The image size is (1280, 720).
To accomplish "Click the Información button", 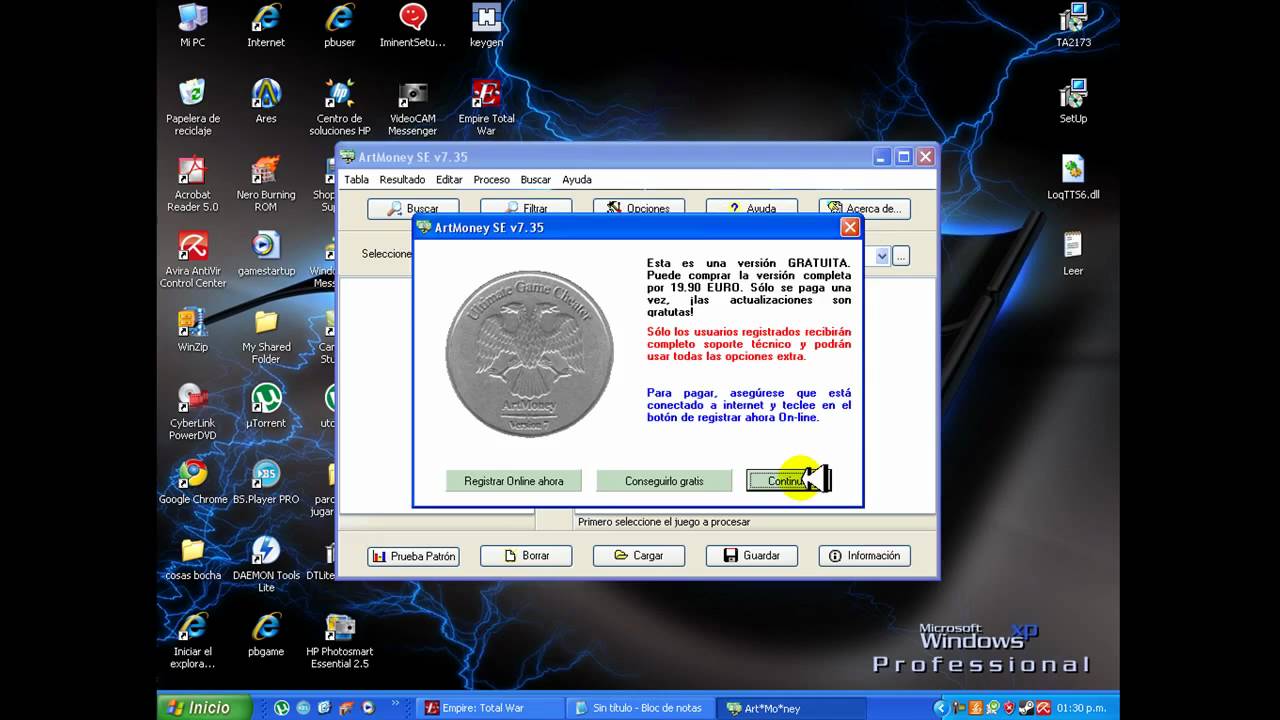I will 865,556.
